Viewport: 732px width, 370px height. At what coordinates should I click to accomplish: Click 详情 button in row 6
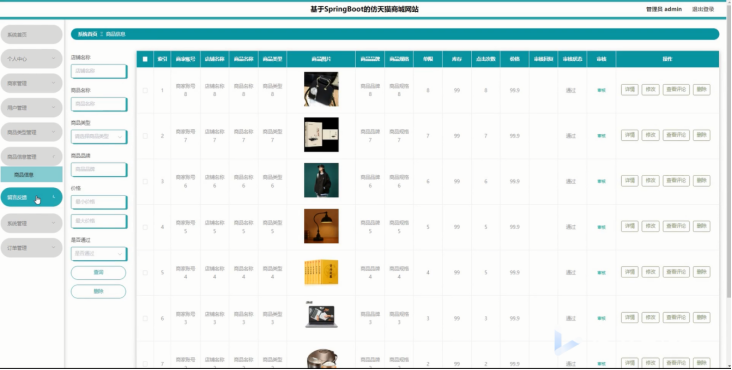[630, 318]
